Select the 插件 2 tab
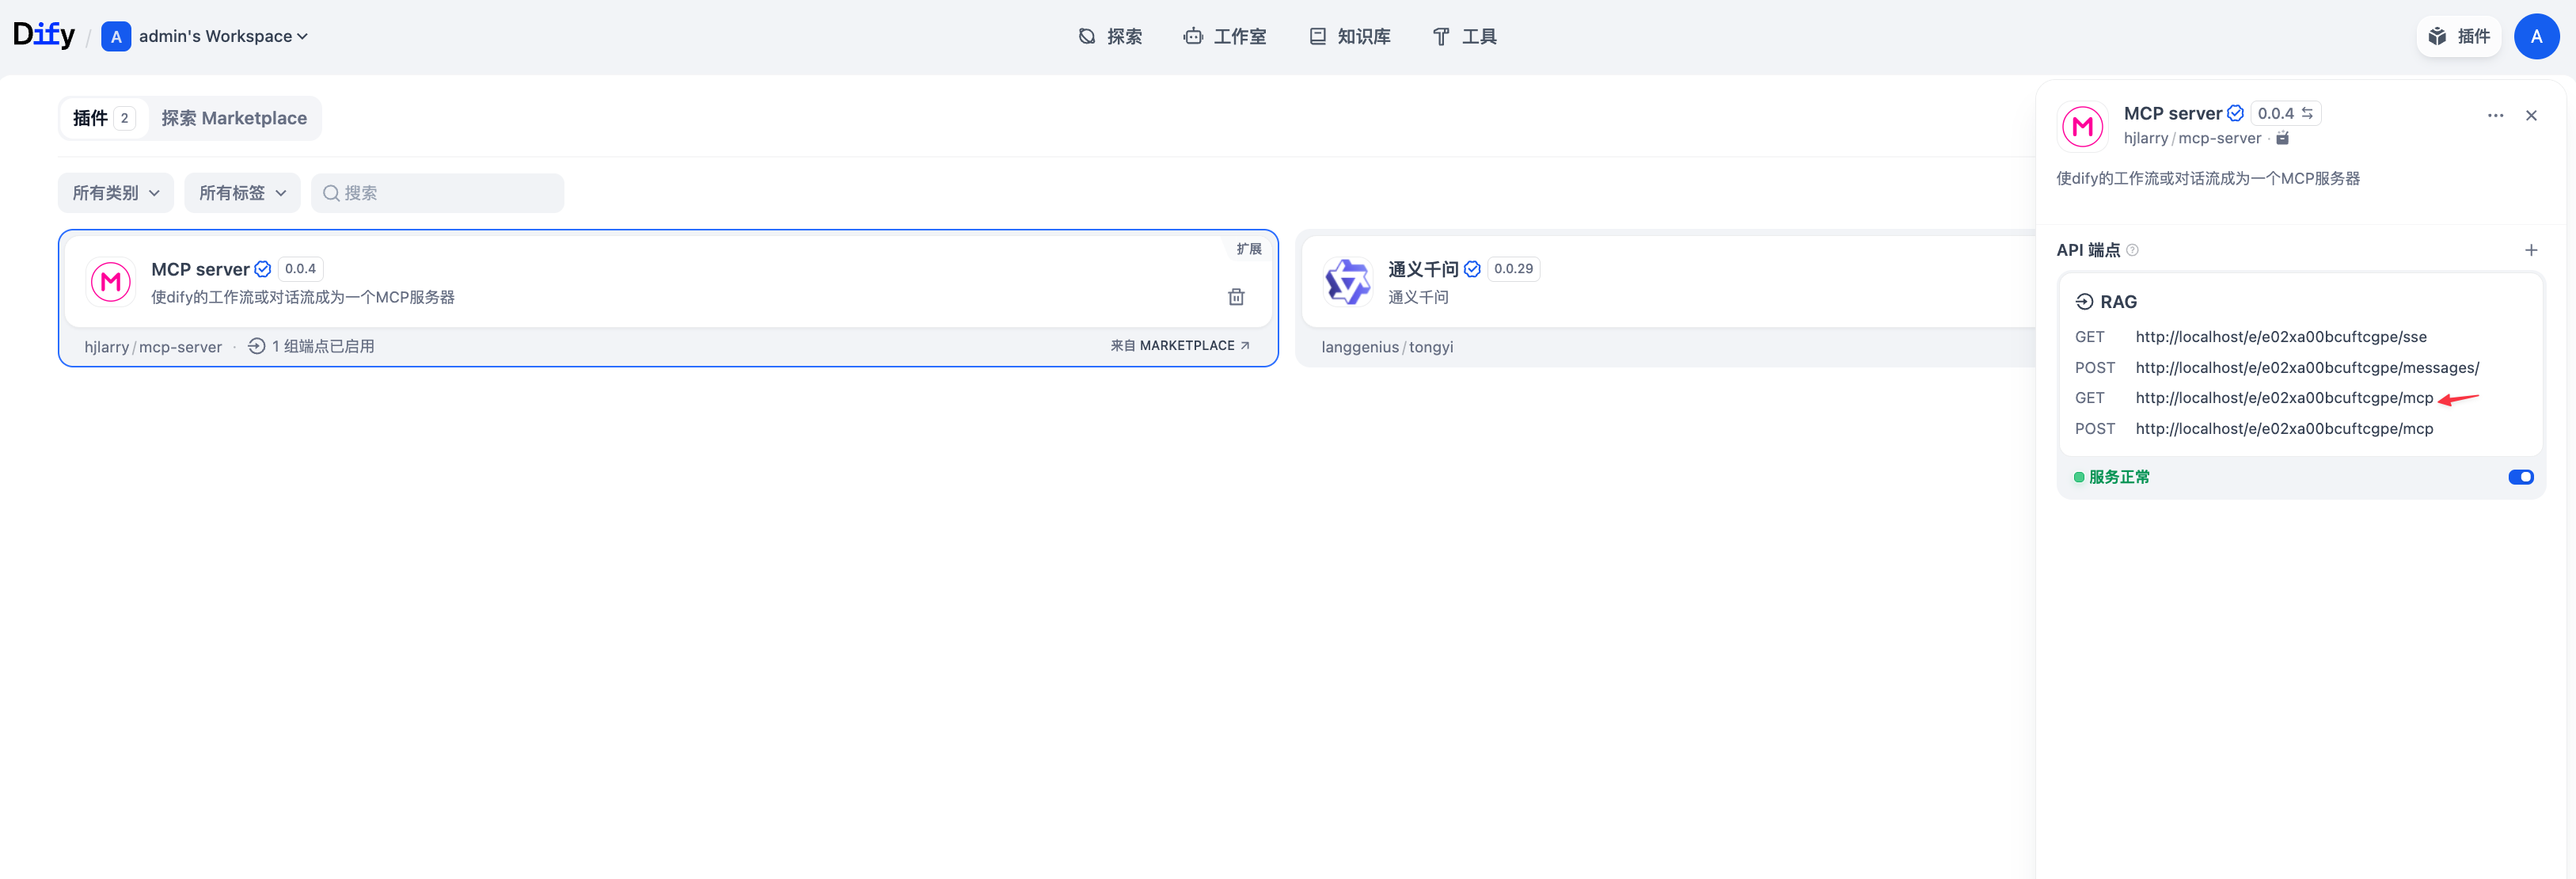The image size is (2576, 879). click(103, 118)
